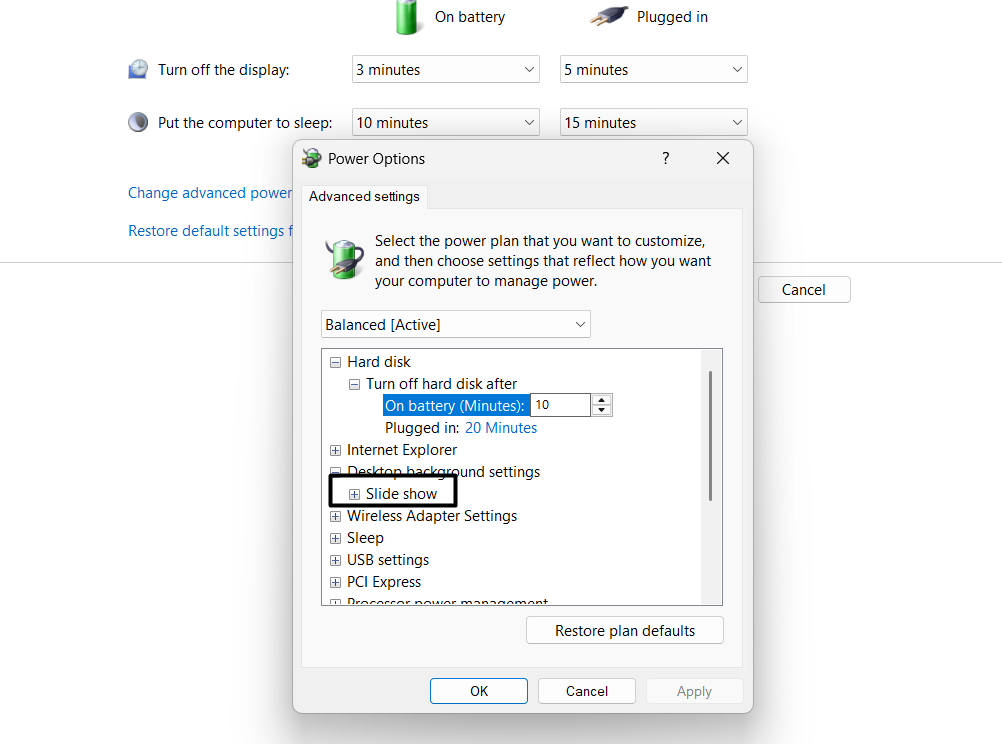Close the Power Options dialog
This screenshot has width=1002, height=744.
[723, 158]
